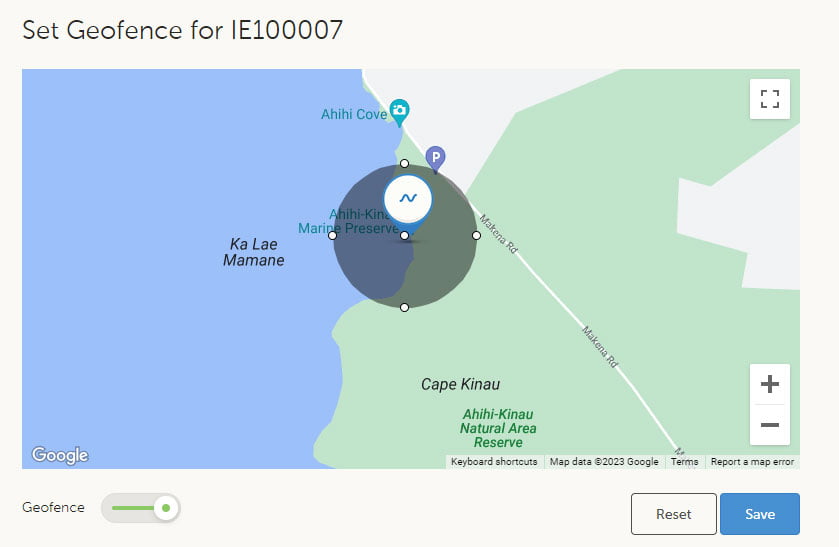Toggle the Geofence switch off
Image resolution: width=839 pixels, height=547 pixels.
tap(141, 508)
